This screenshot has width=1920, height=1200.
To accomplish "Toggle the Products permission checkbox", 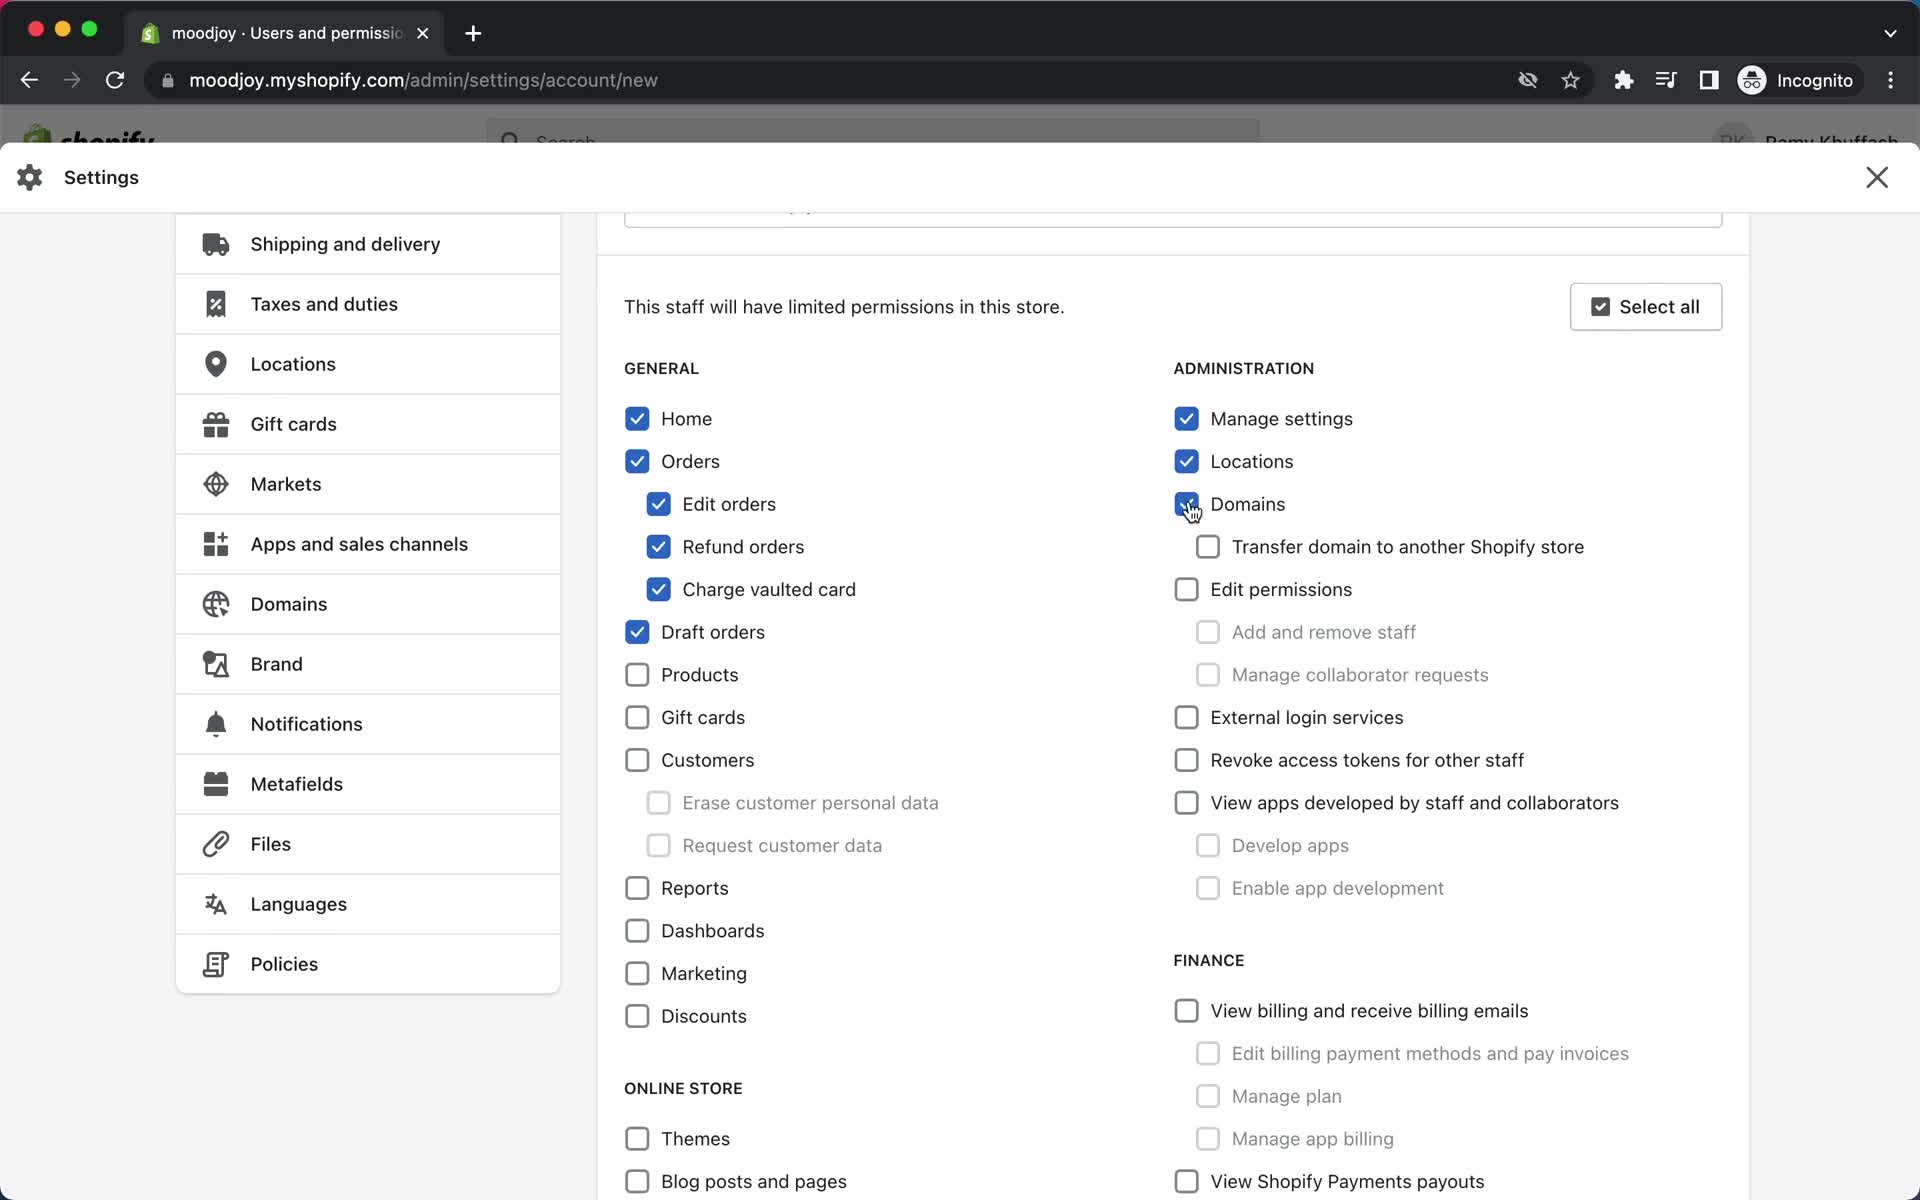I will [x=636, y=673].
